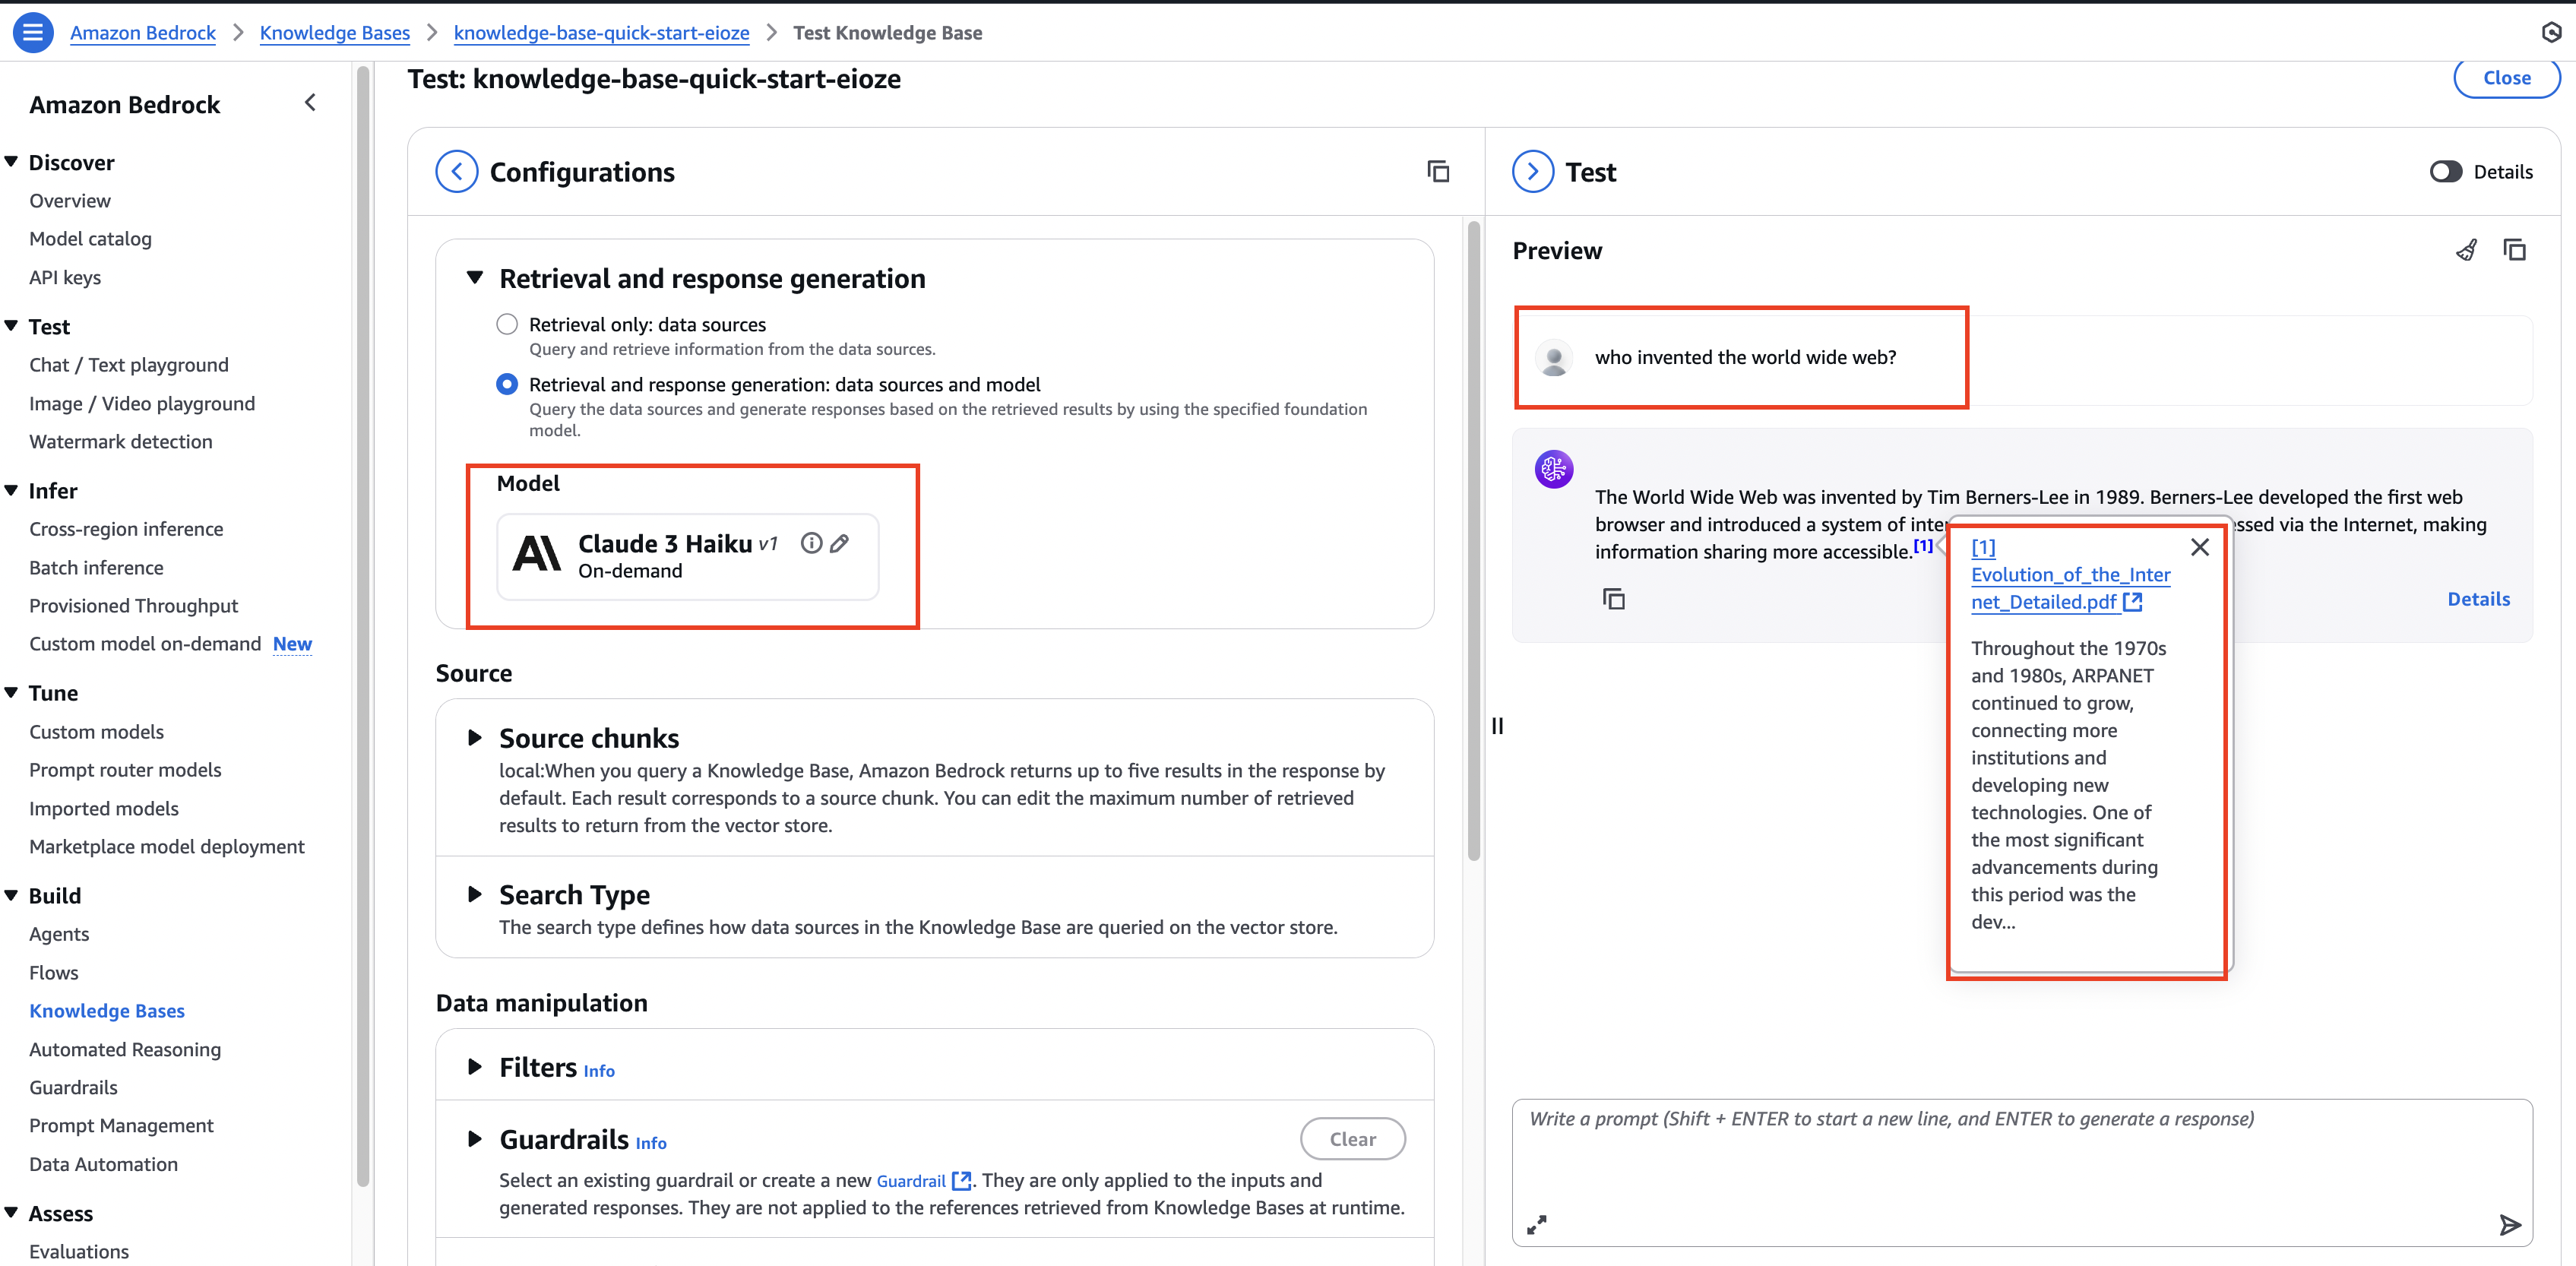Expand the prompt input with the corner arrows icon
The image size is (2576, 1266).
1536,1224
